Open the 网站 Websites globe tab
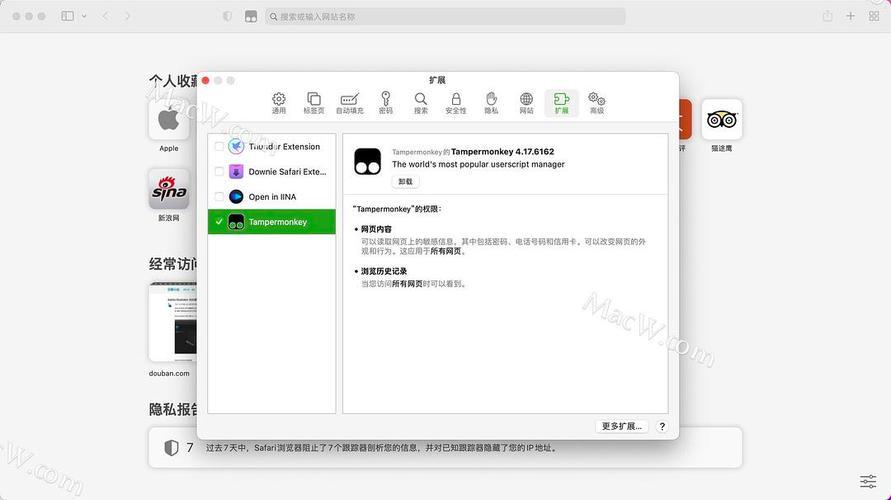 click(x=526, y=103)
